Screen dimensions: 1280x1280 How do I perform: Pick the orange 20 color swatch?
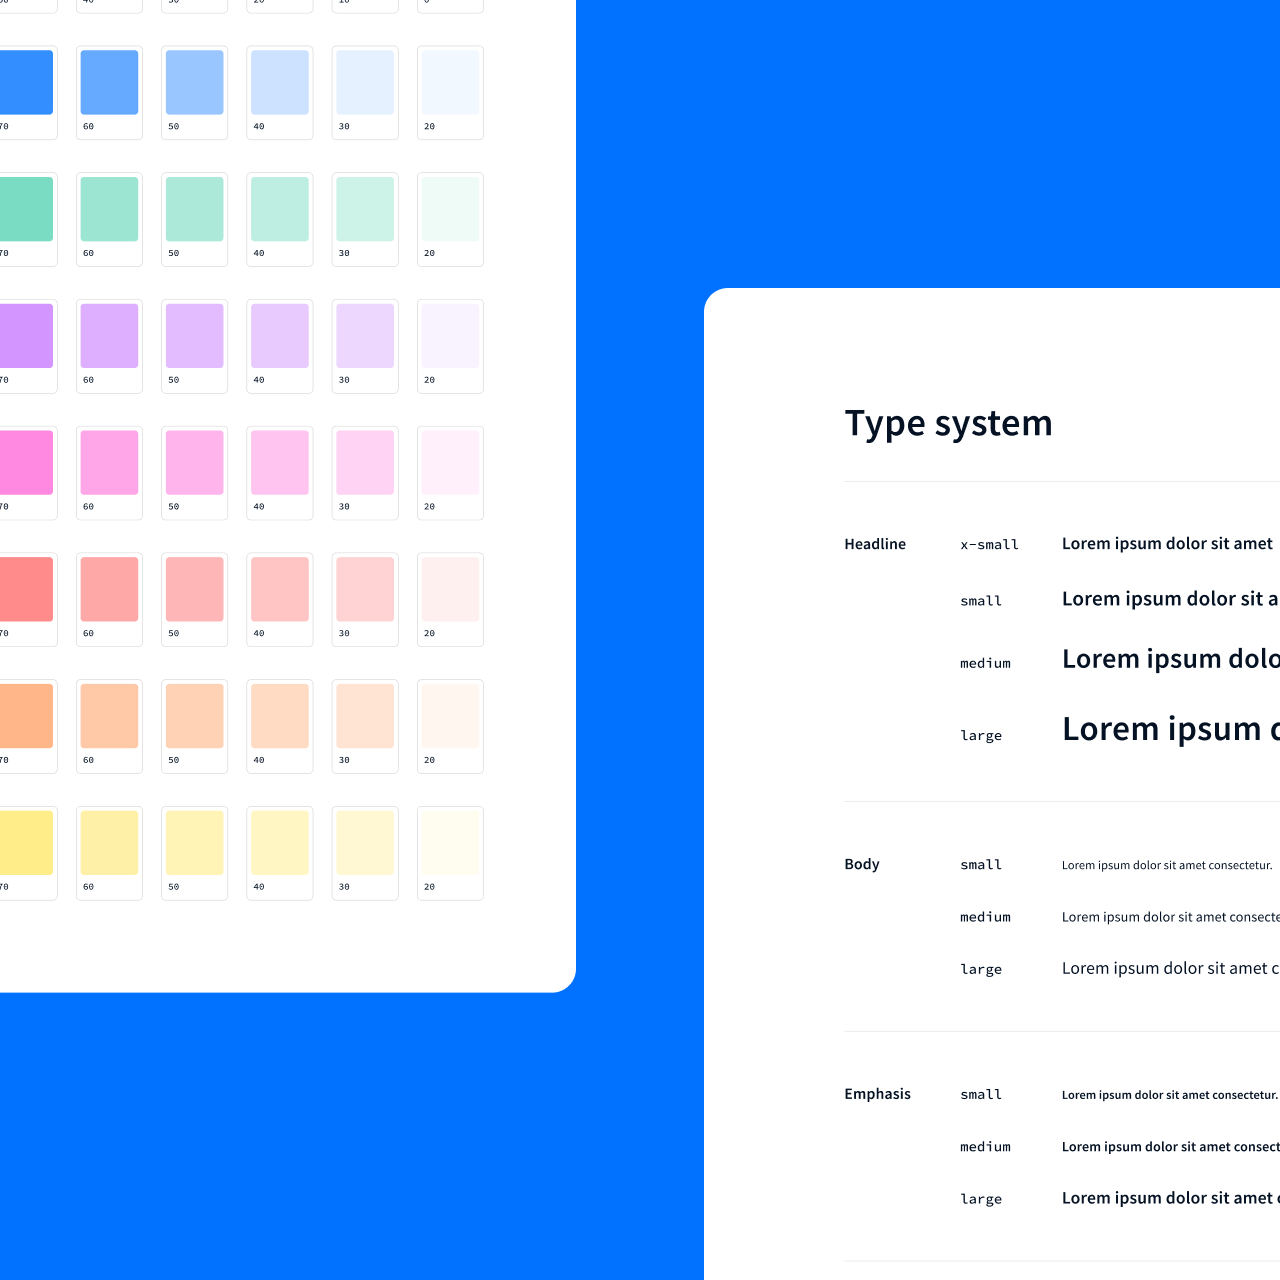449,716
